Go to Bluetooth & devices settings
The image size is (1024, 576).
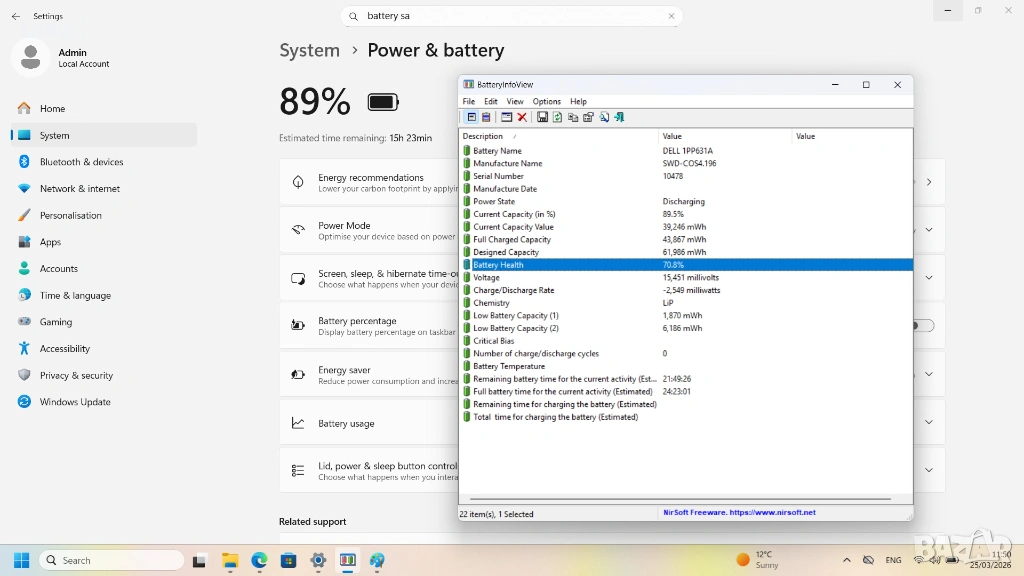point(81,162)
